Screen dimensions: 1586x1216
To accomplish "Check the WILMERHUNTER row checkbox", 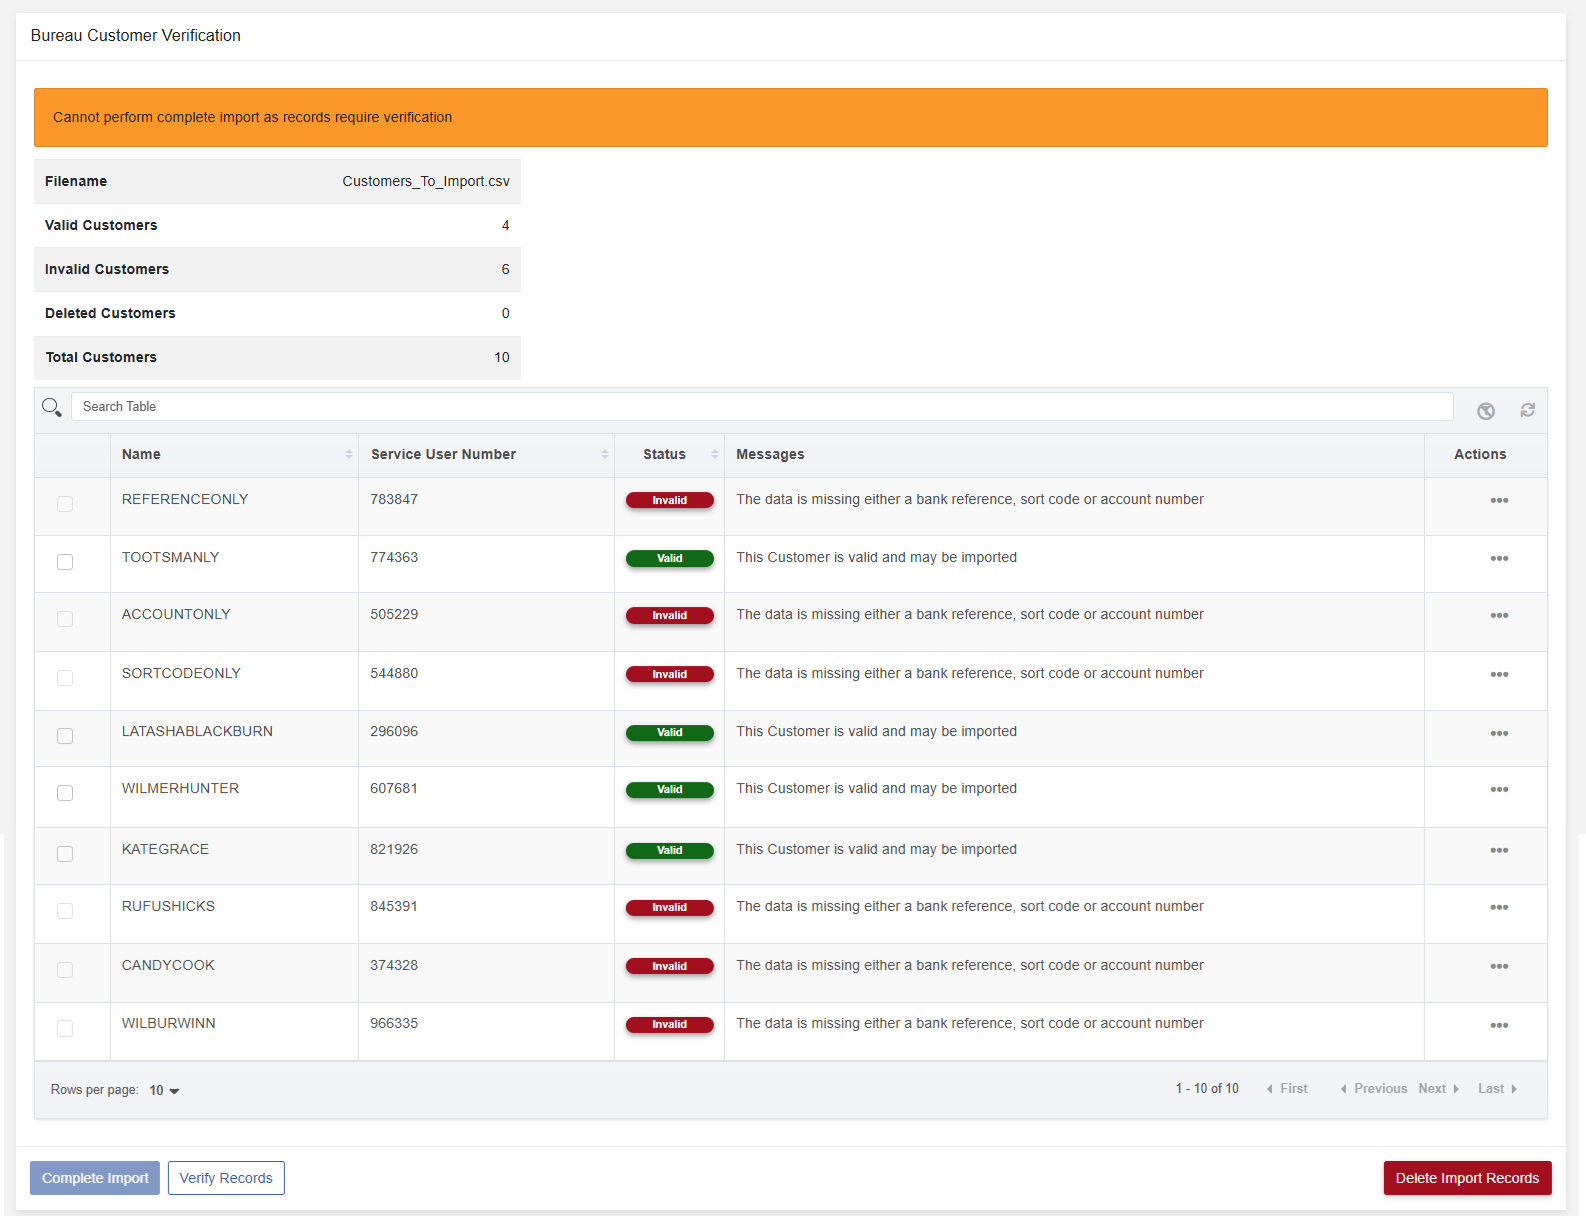I will [x=65, y=793].
